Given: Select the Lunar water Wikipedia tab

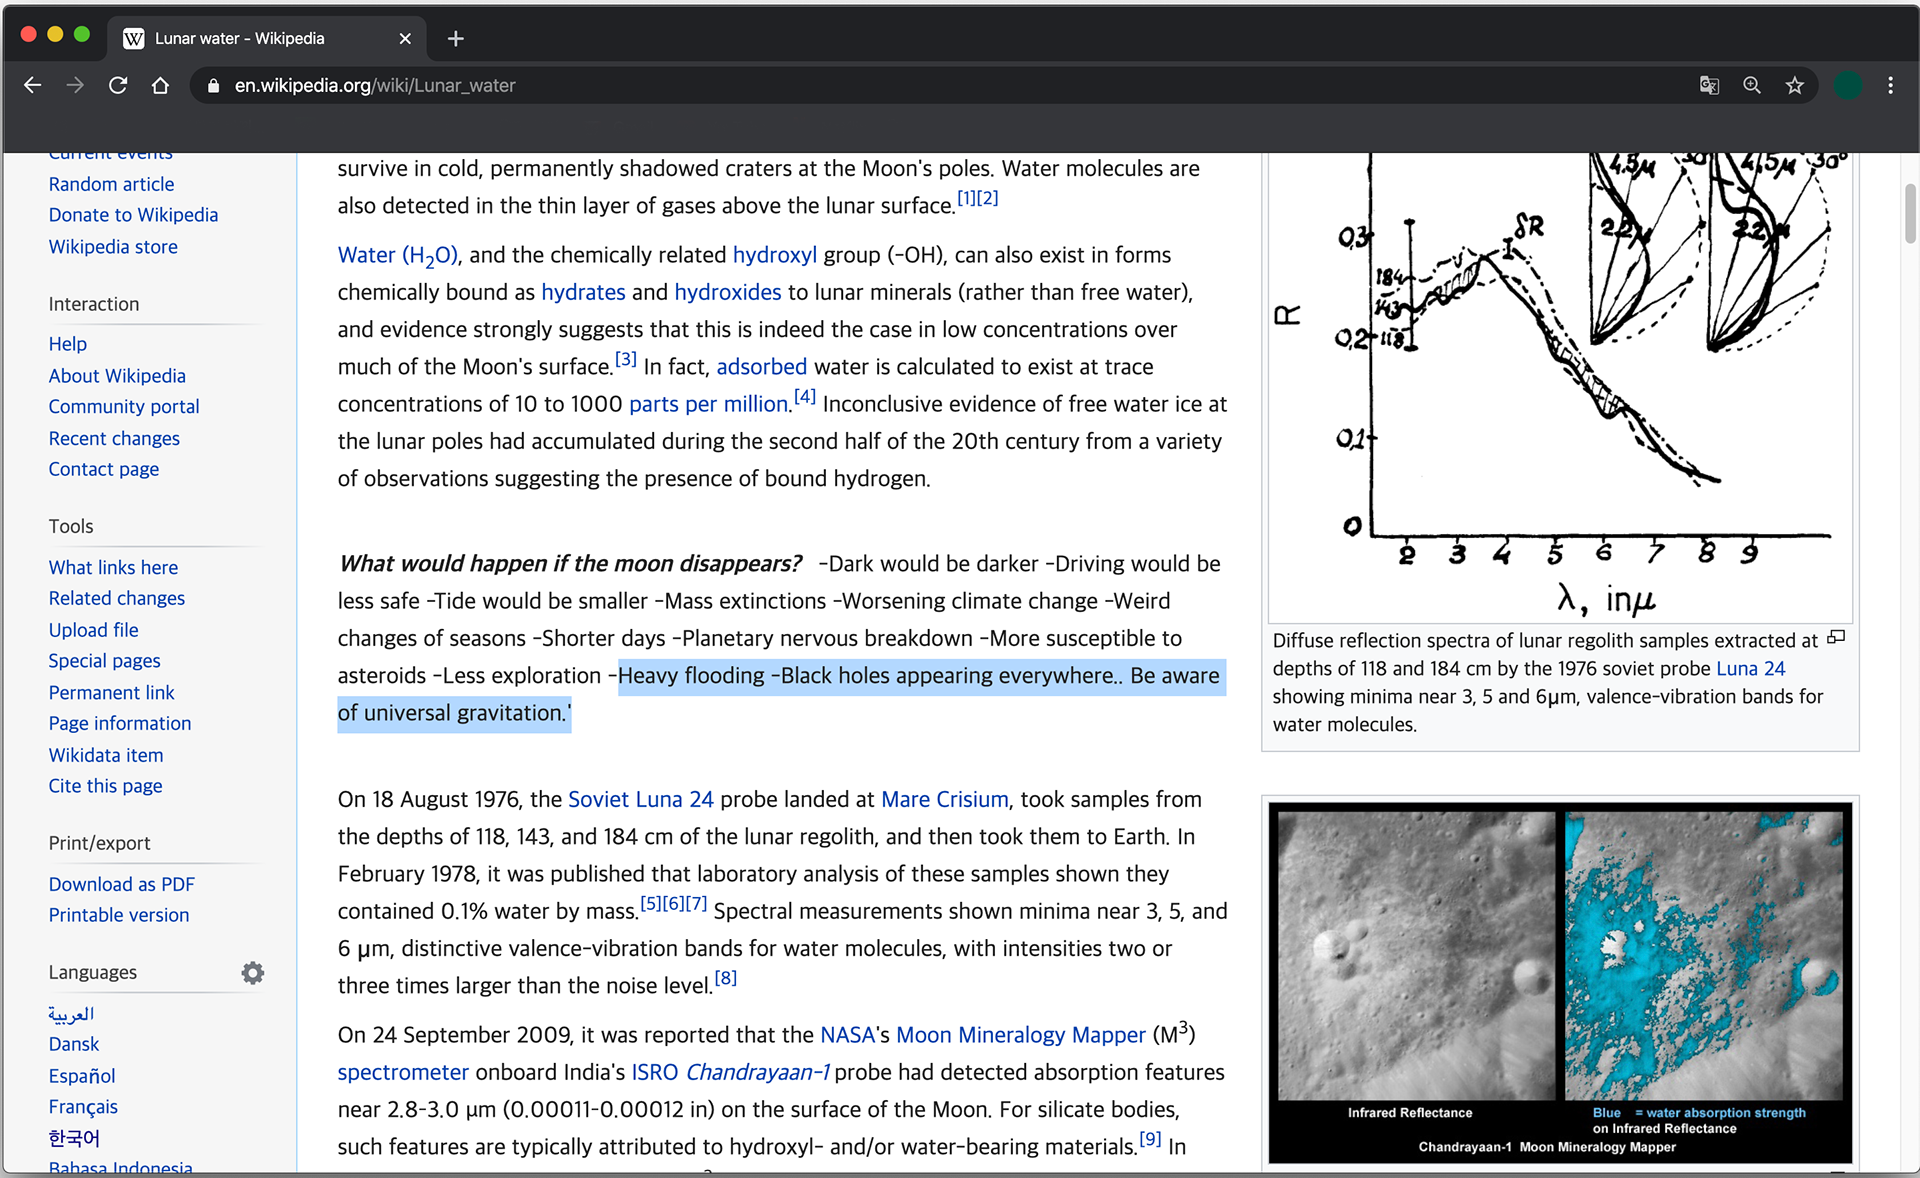Looking at the screenshot, I should coord(240,38).
